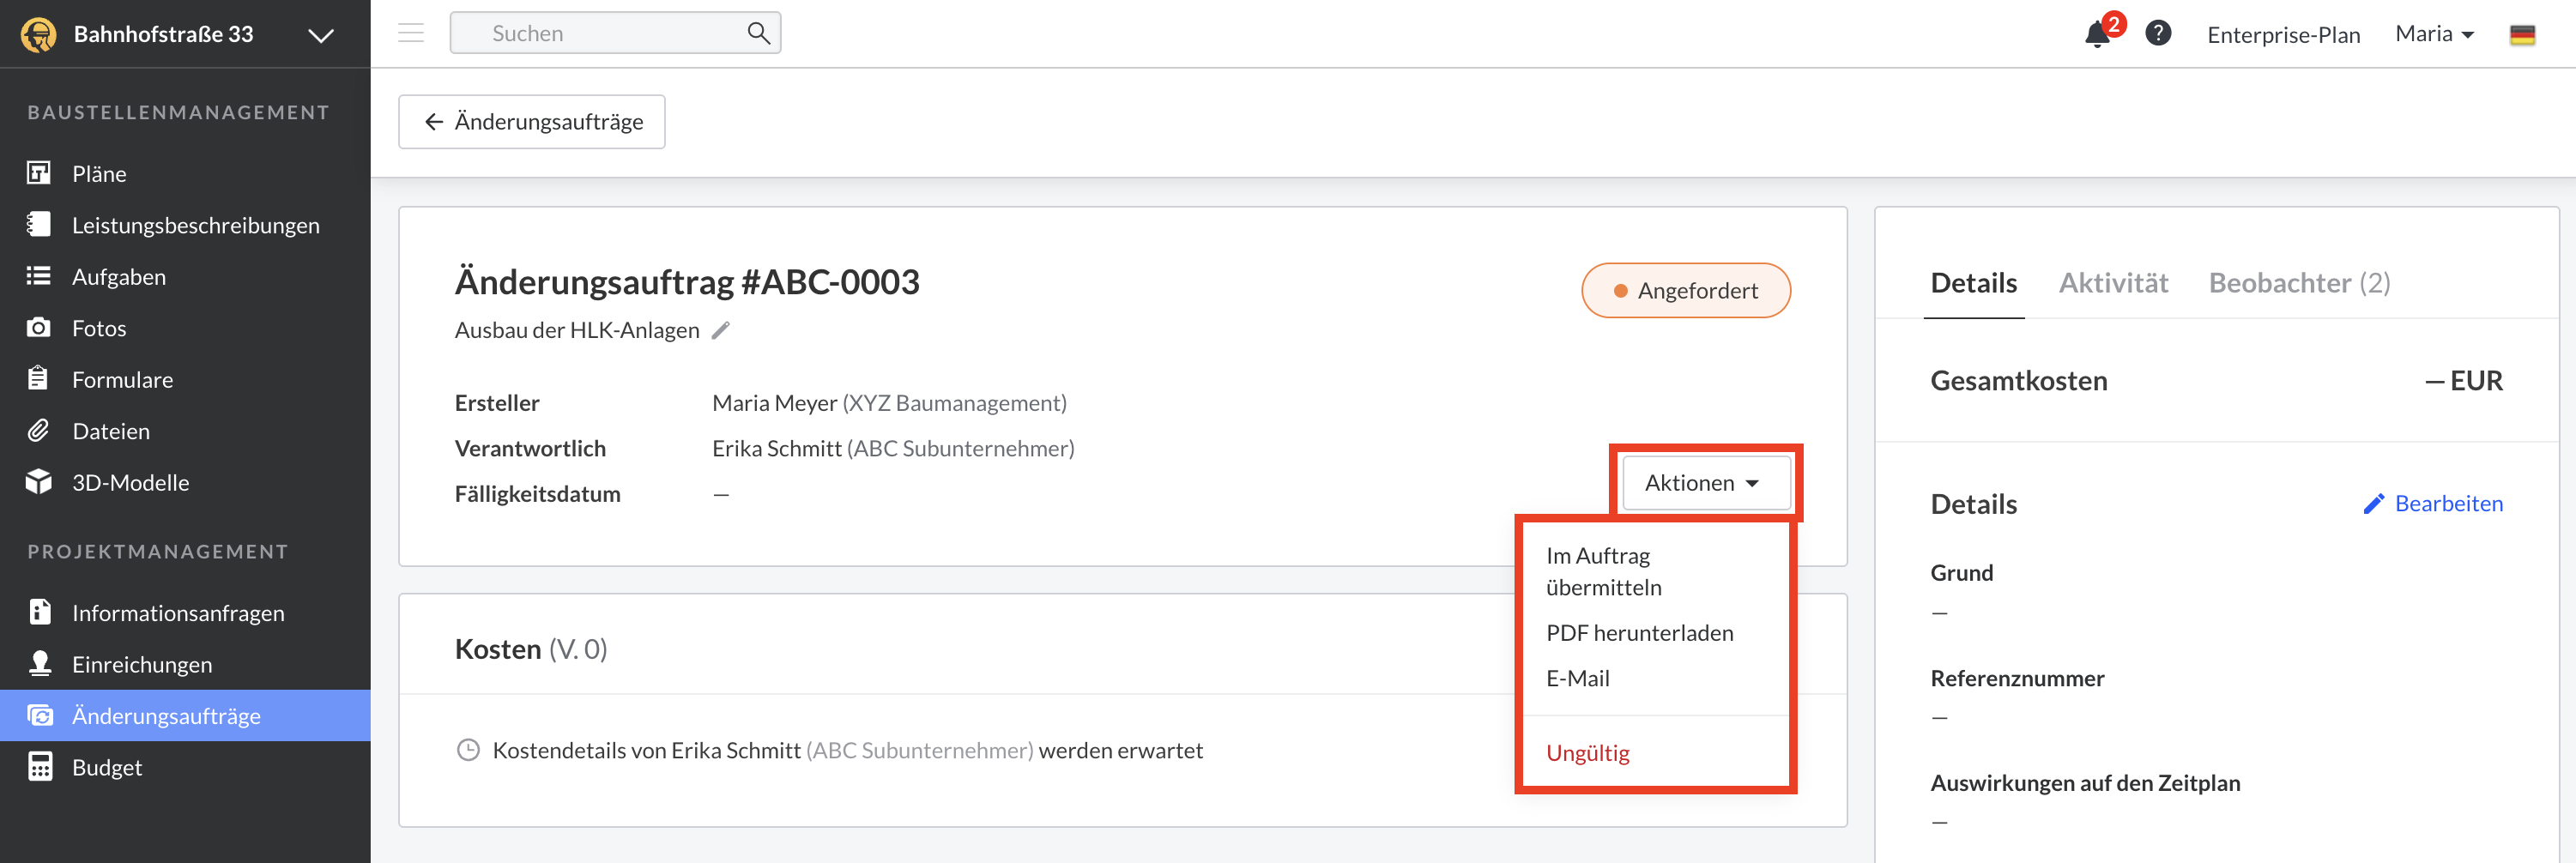Click the Maria Meyer creator name
This screenshot has width=2576, height=863.
(774, 403)
